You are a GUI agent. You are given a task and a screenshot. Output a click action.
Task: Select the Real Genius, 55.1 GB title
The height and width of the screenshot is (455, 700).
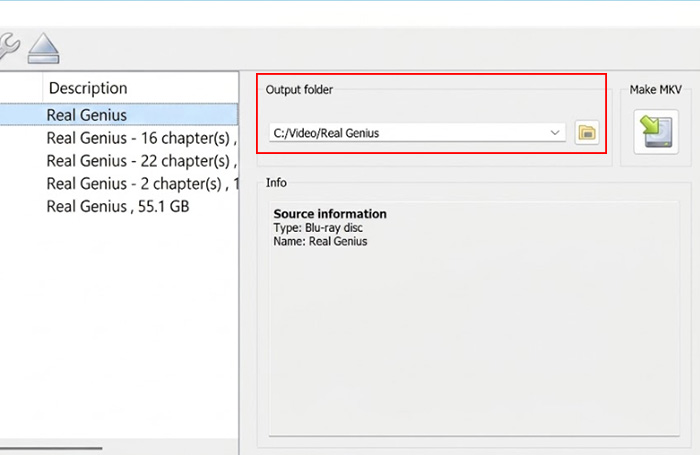[118, 206]
